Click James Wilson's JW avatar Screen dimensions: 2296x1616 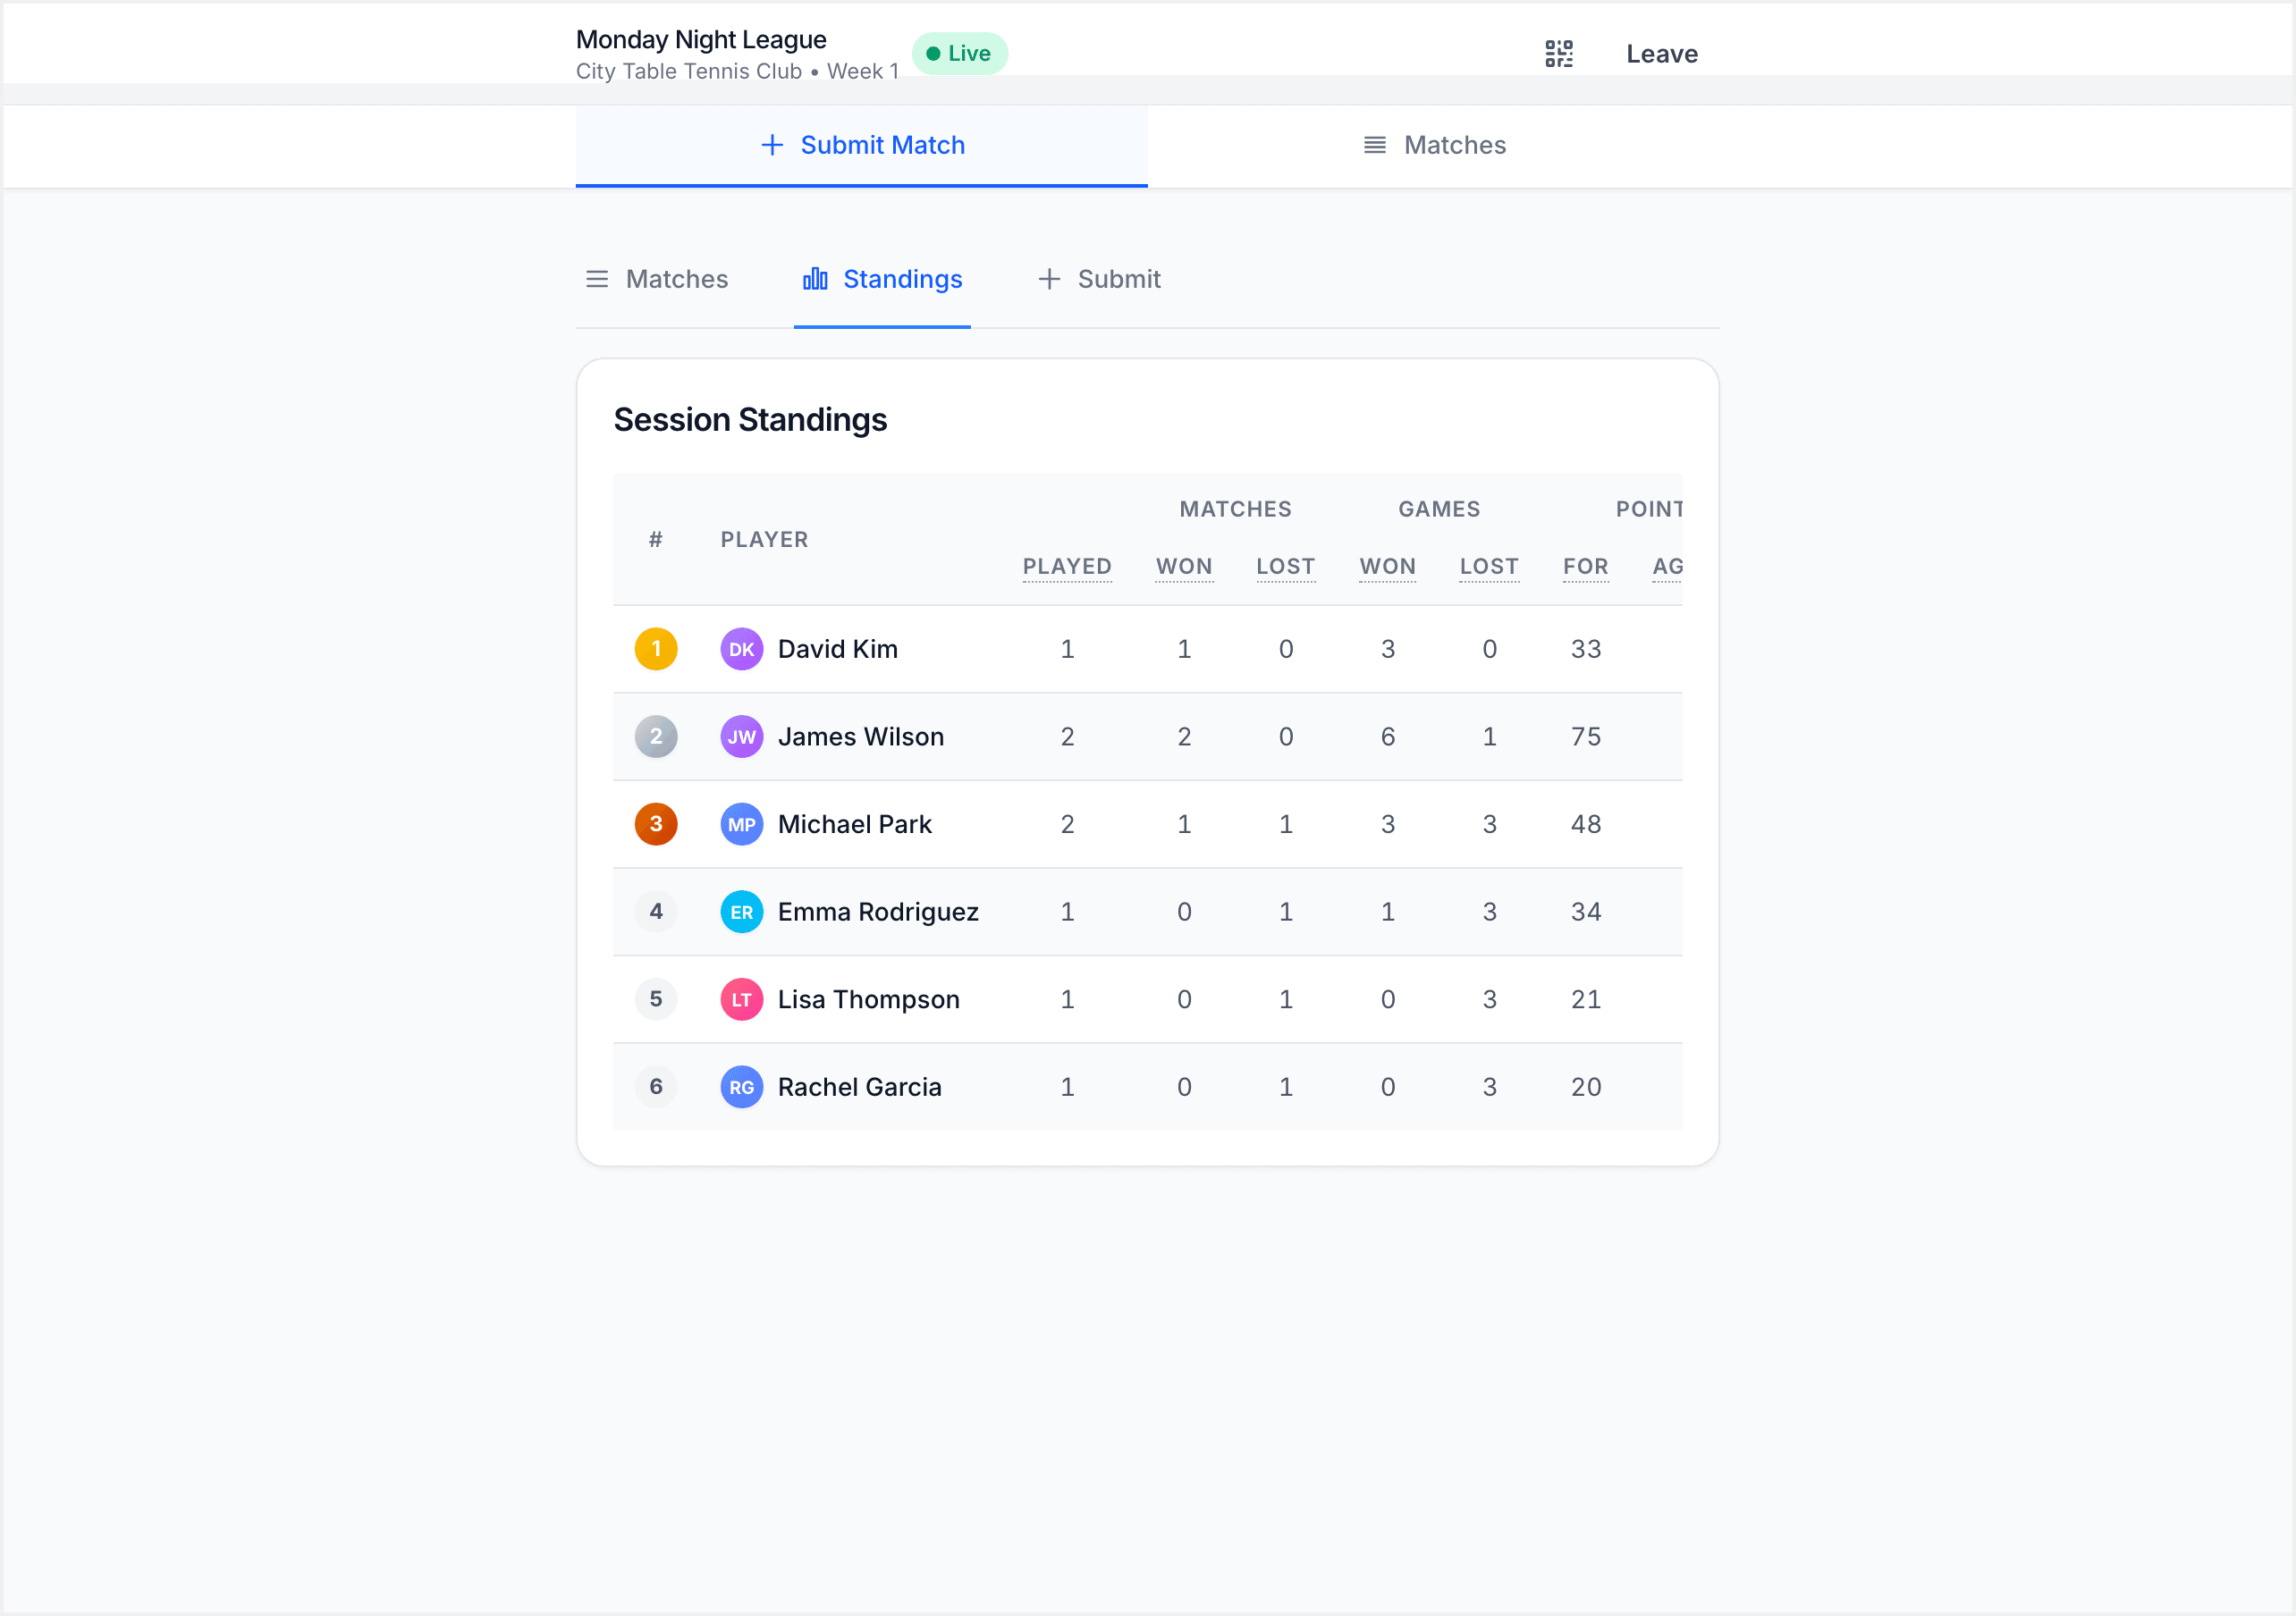[x=741, y=737]
